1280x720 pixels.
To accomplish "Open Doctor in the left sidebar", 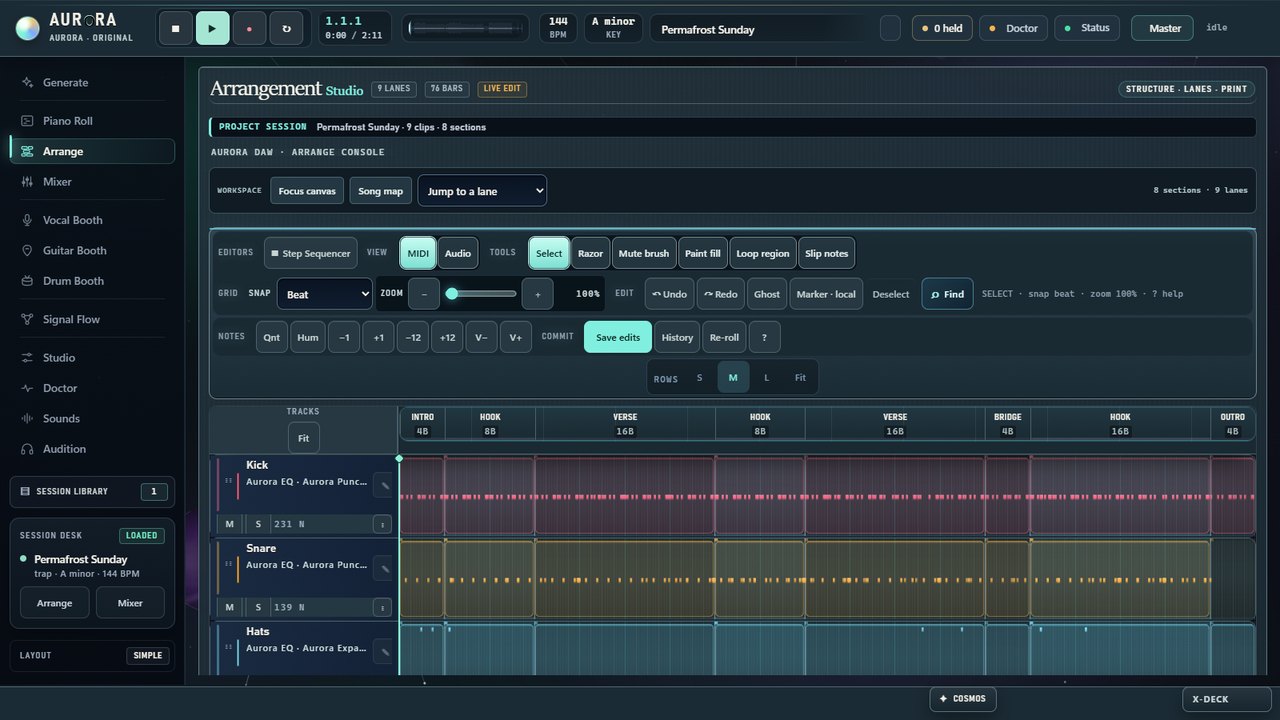I will point(92,388).
